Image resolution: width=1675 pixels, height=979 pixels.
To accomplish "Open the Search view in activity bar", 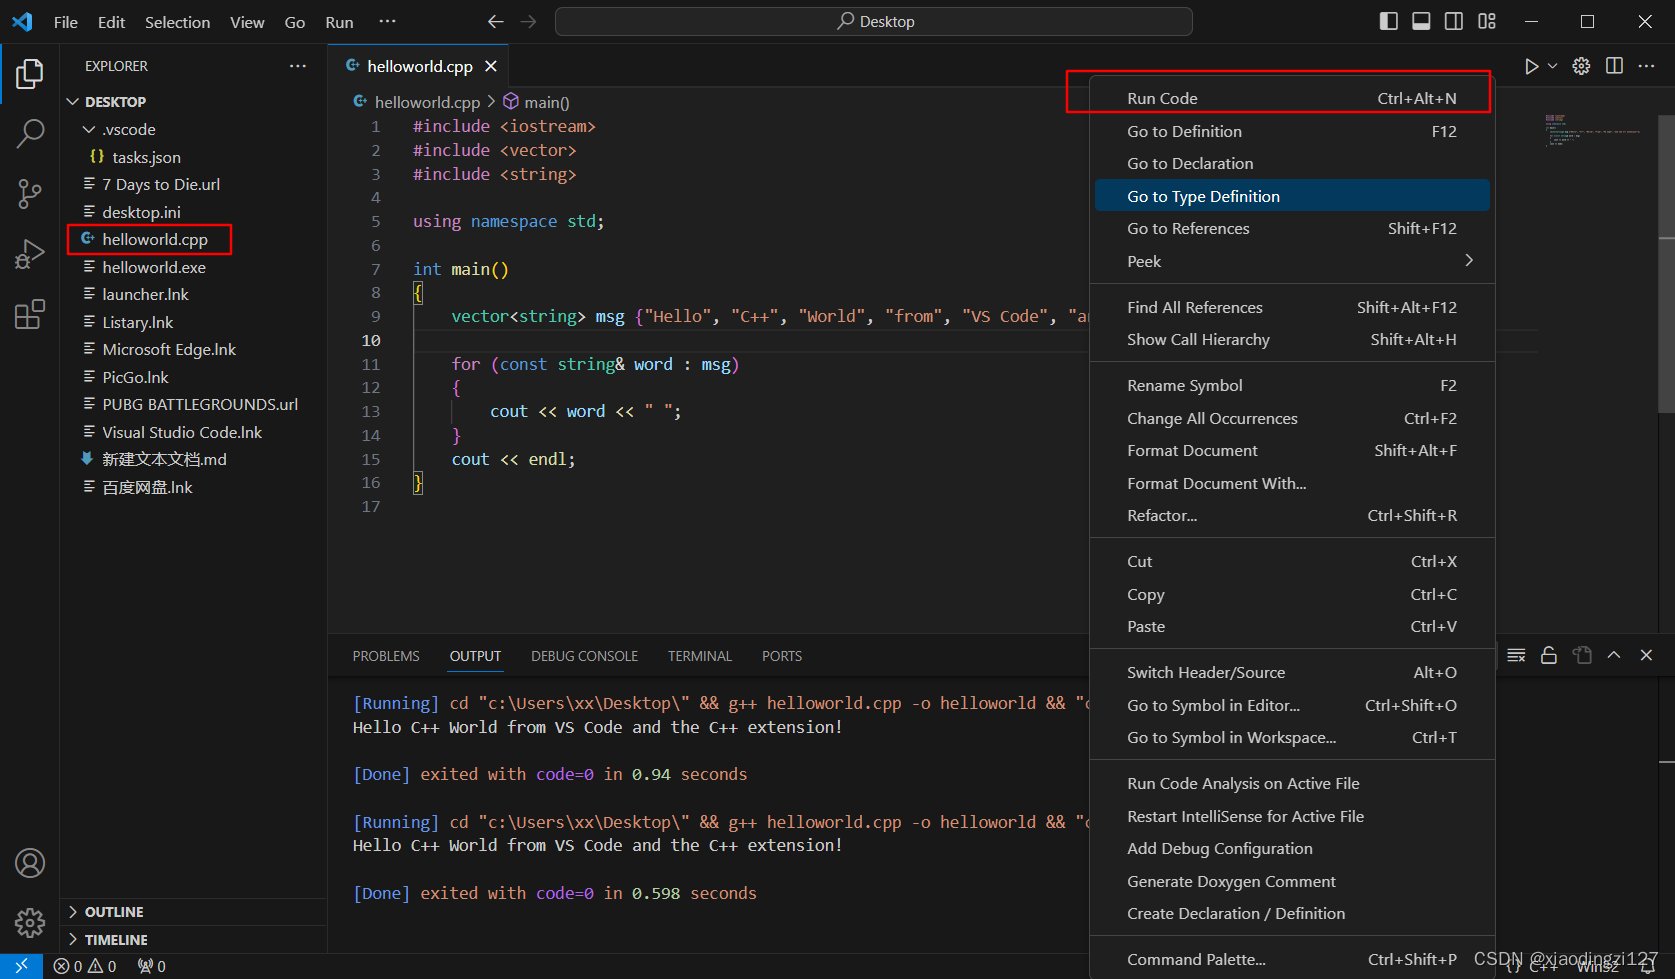I will click(x=30, y=133).
